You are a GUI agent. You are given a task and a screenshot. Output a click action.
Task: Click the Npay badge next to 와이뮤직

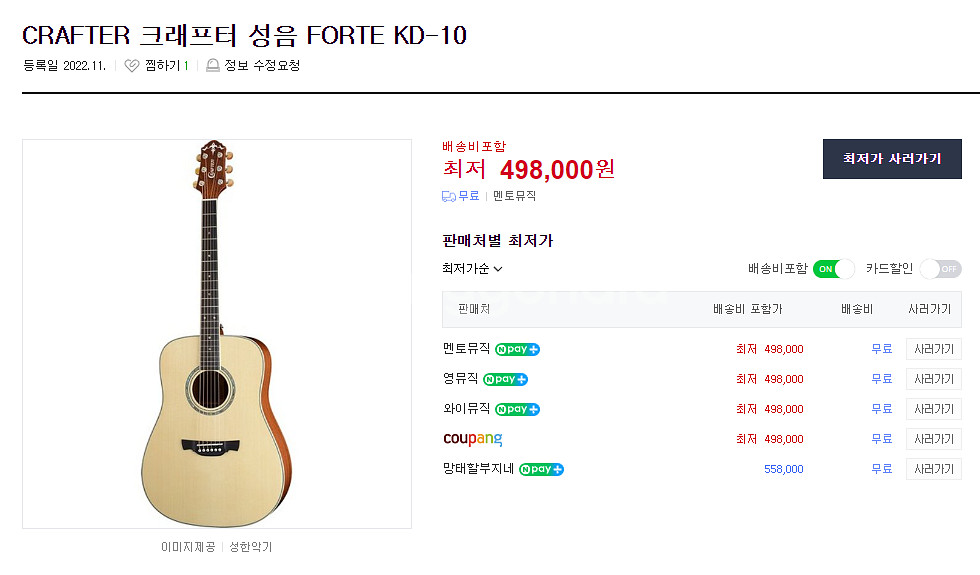point(517,409)
